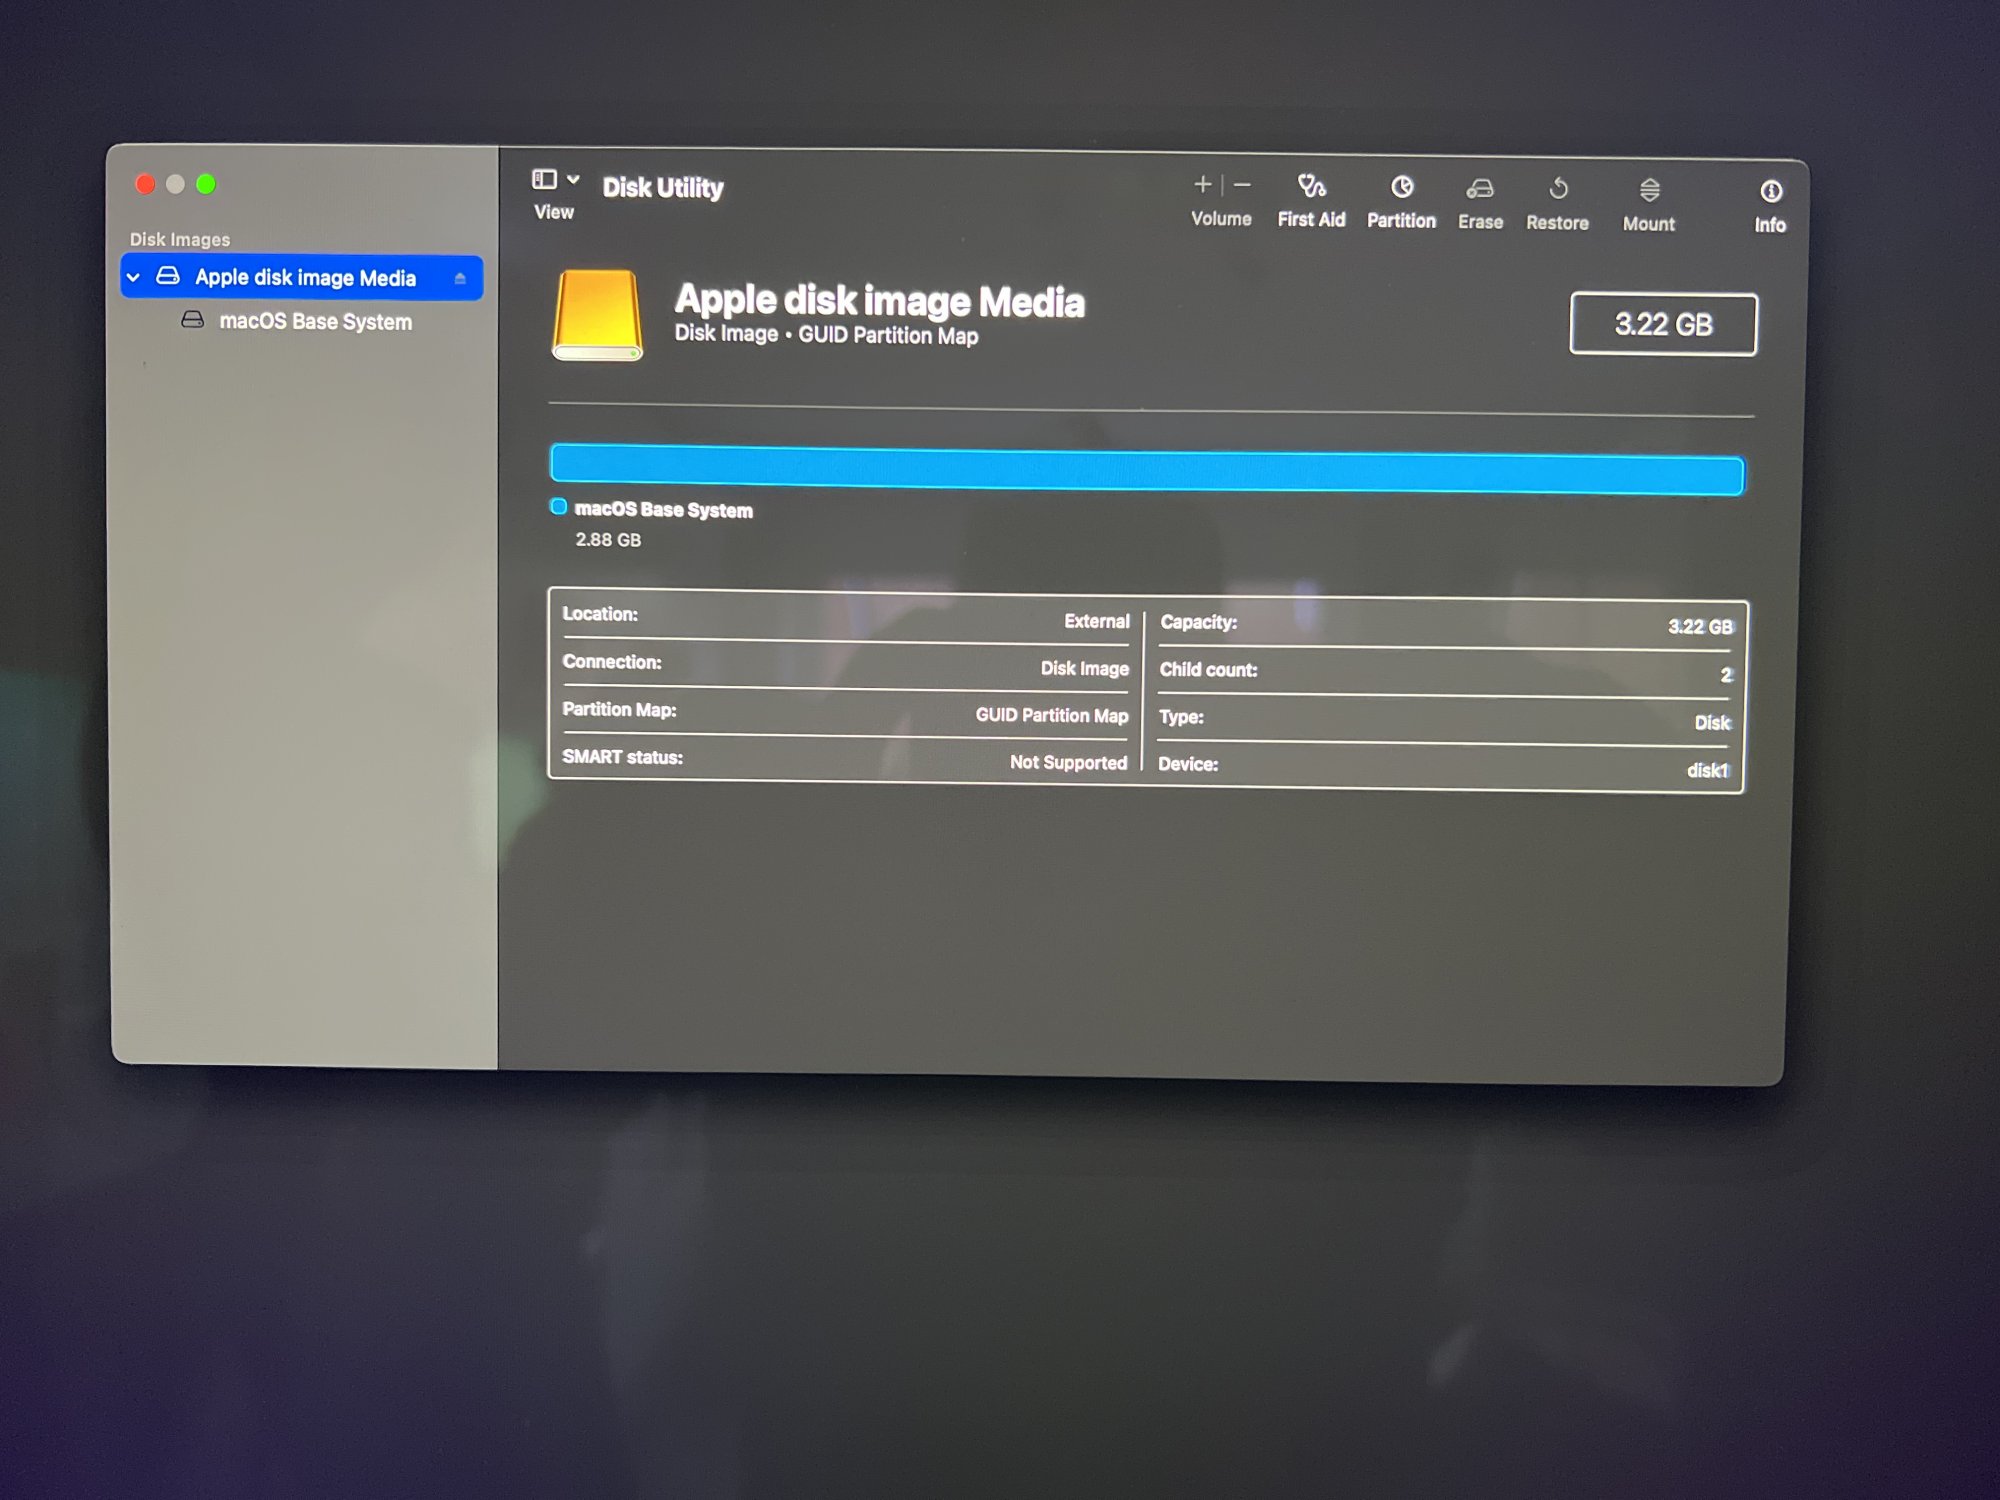Image resolution: width=2000 pixels, height=1500 pixels.
Task: Click the First Aid stethoscope icon
Action: [1311, 186]
